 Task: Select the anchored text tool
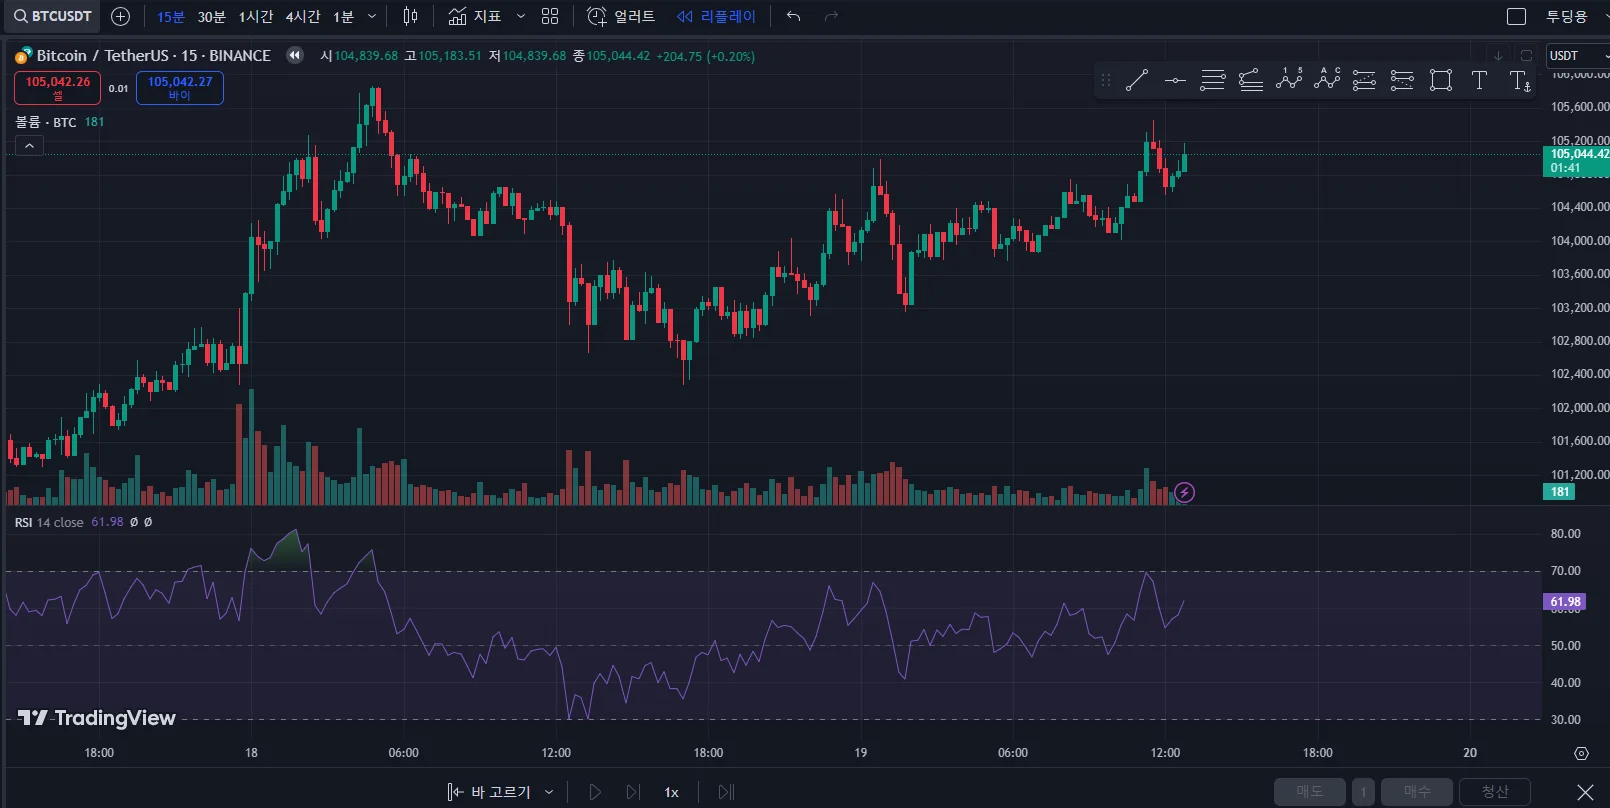(x=1520, y=81)
